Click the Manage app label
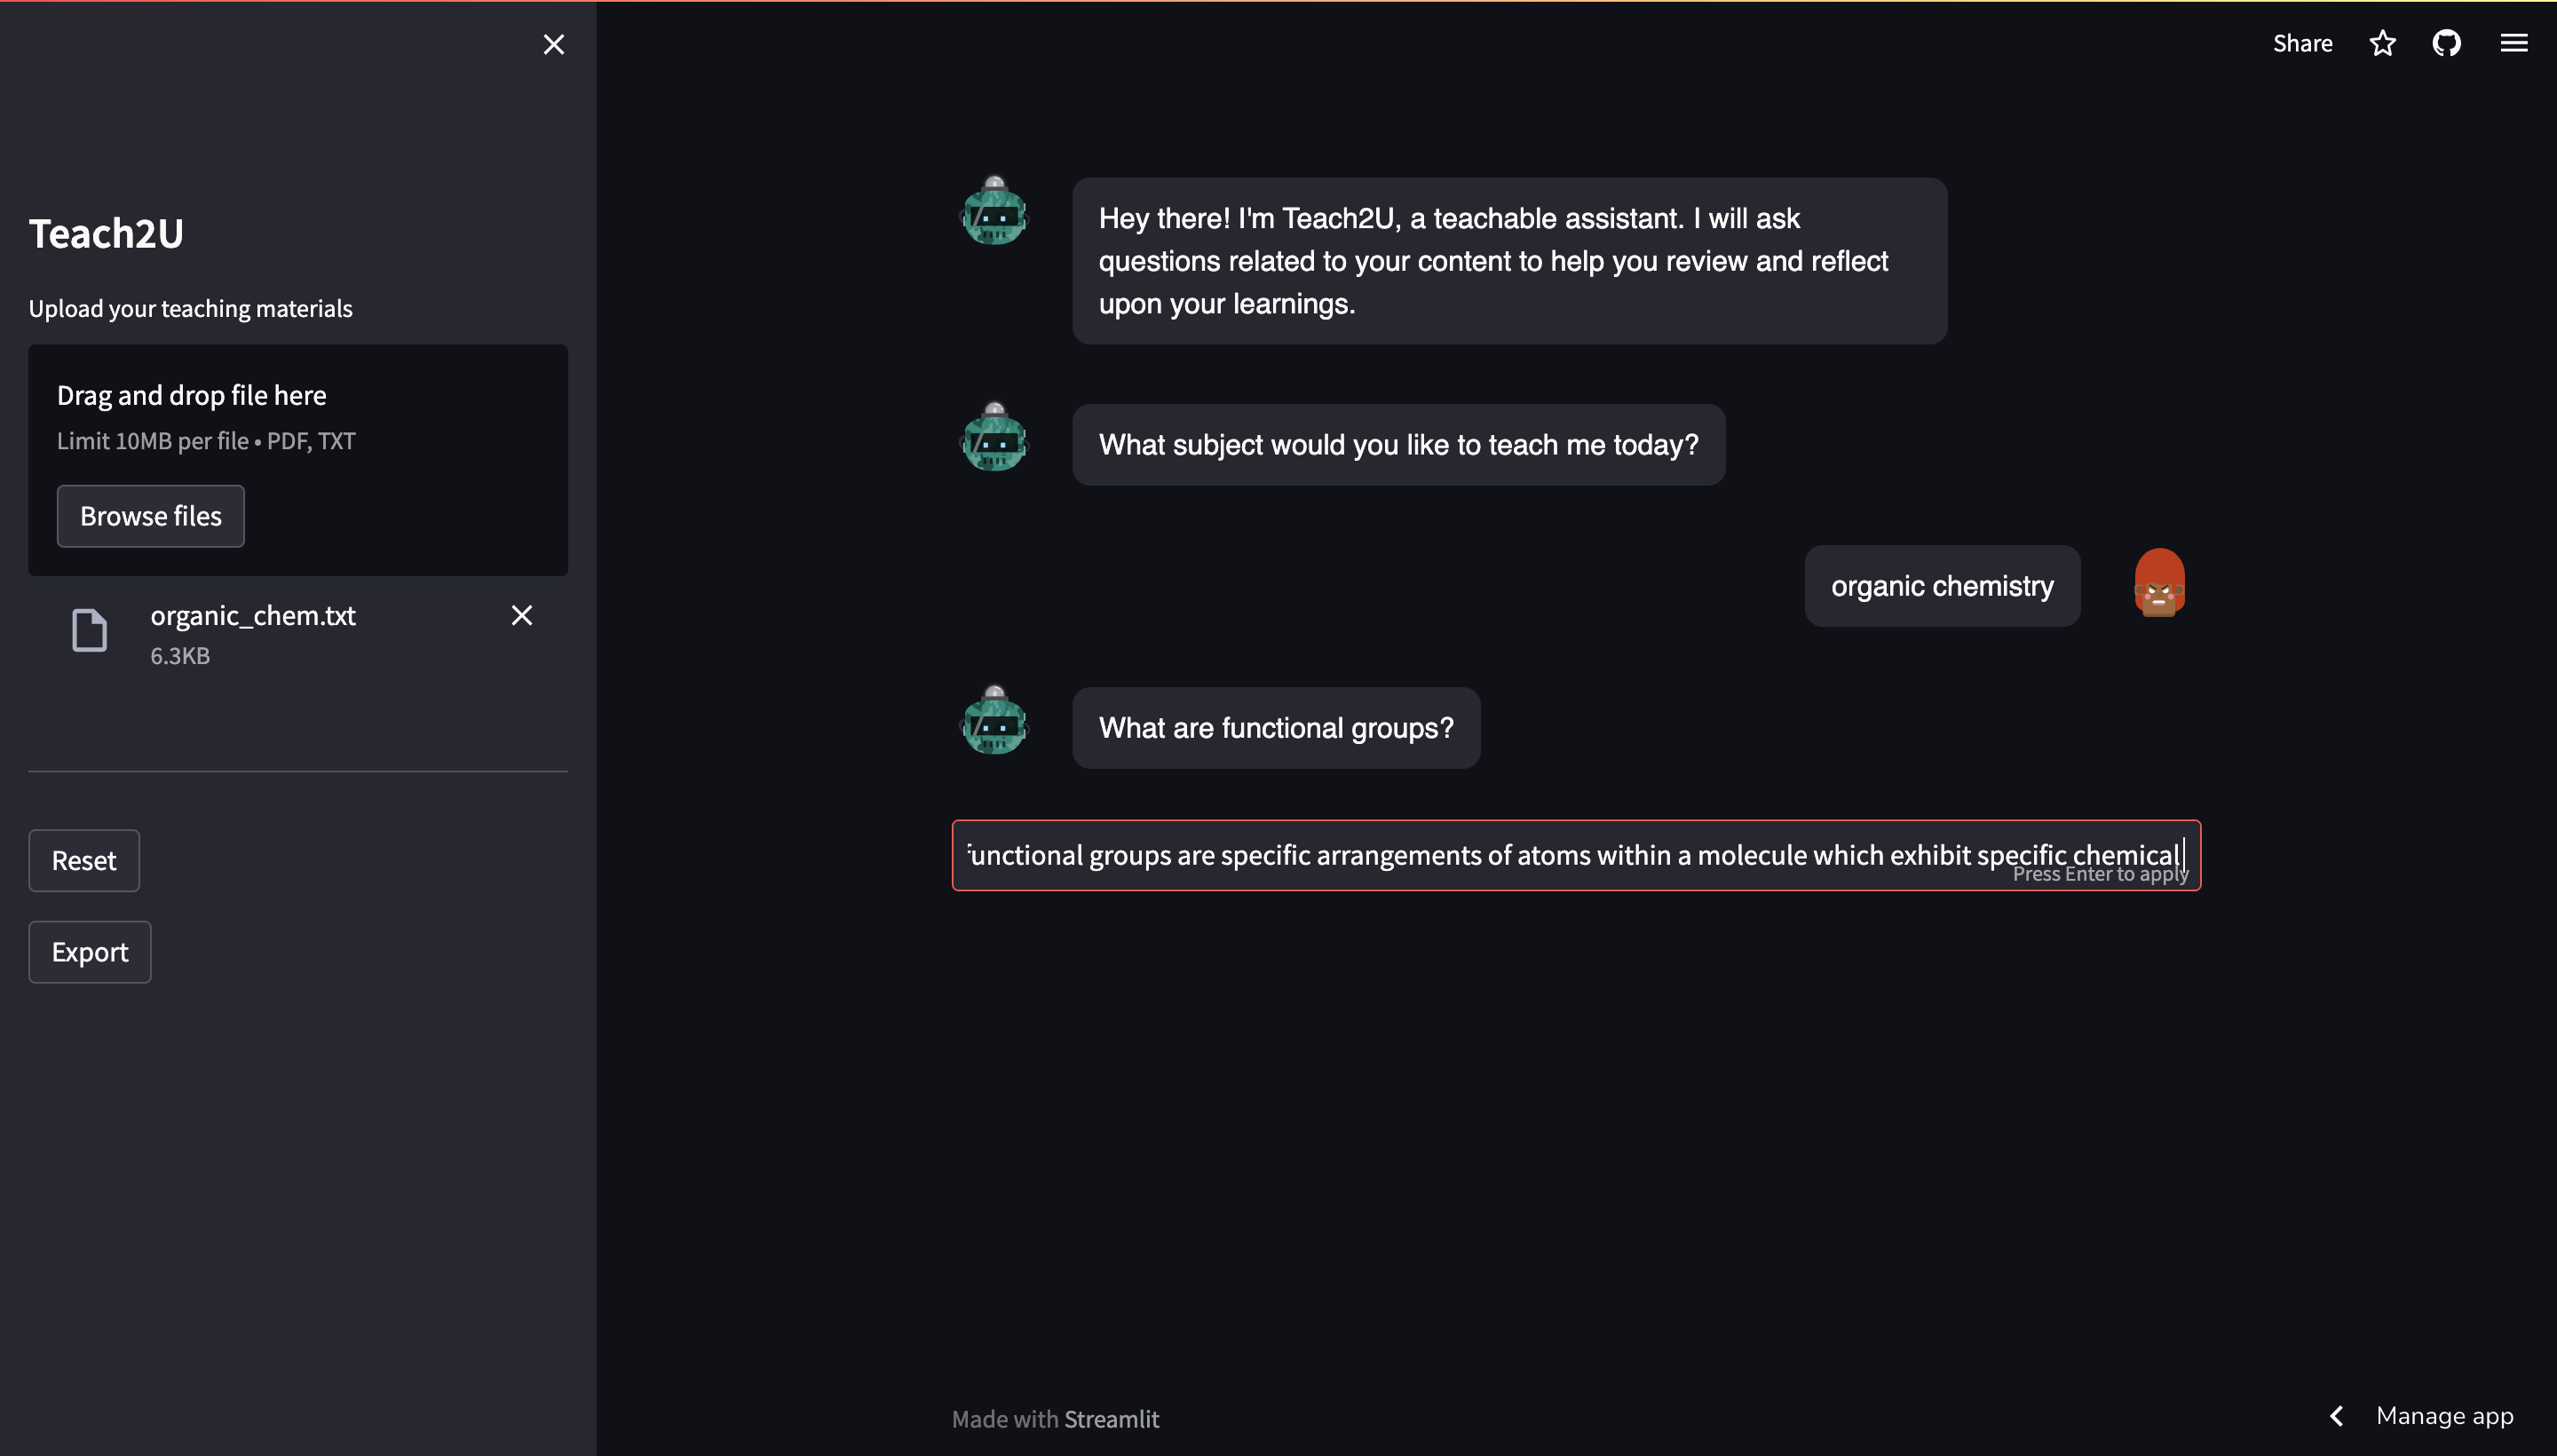This screenshot has height=1456, width=2557. [2444, 1416]
